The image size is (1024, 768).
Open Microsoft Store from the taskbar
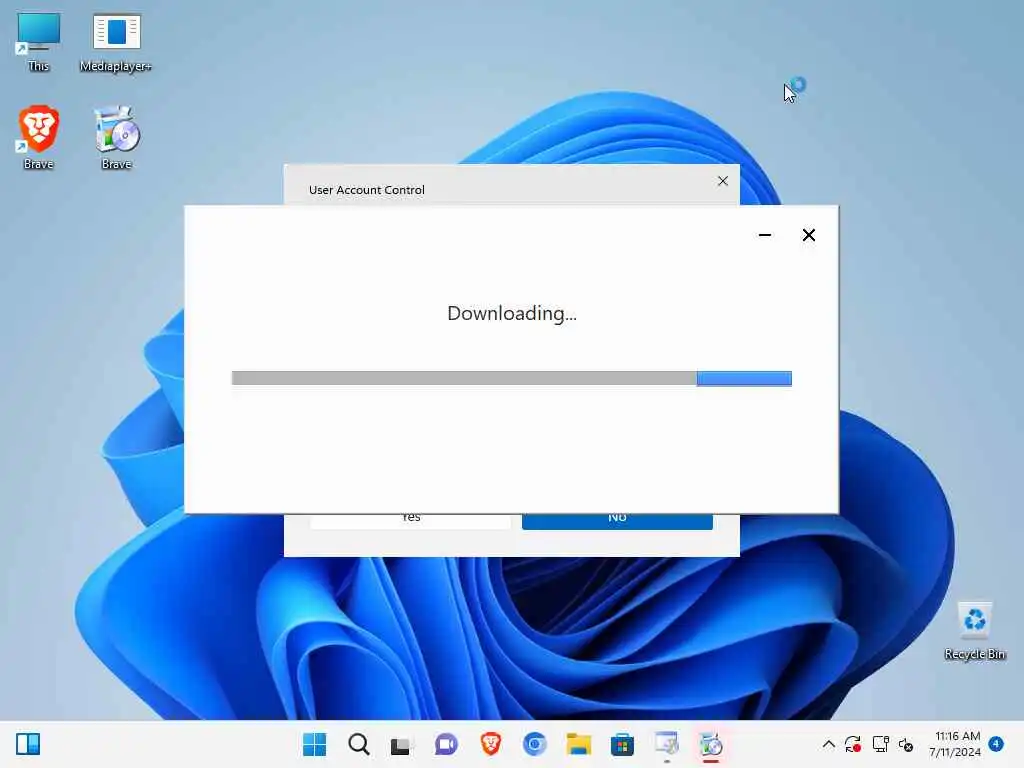tap(622, 744)
